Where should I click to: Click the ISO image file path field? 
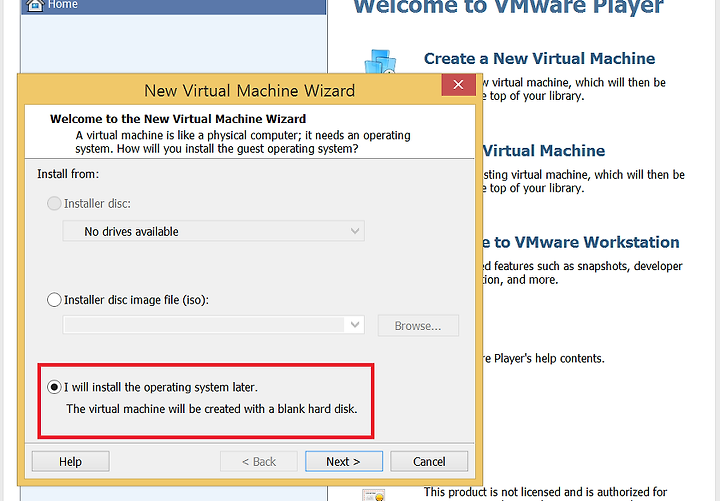(x=204, y=325)
